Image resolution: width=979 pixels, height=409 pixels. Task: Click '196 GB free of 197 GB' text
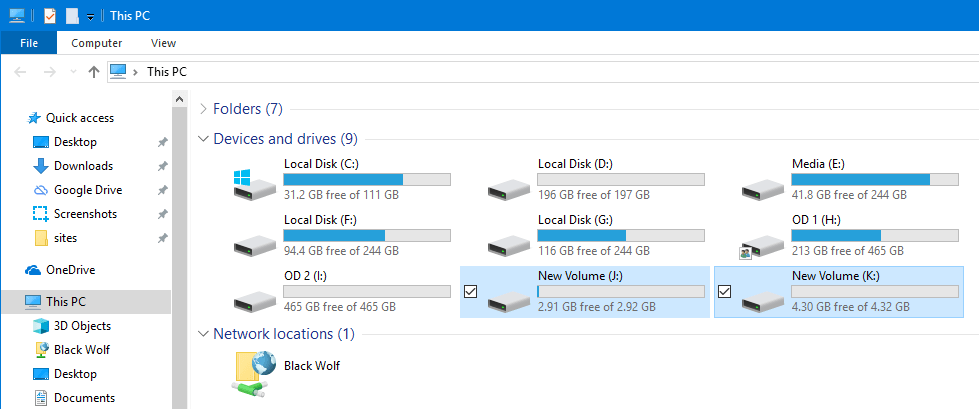point(594,195)
